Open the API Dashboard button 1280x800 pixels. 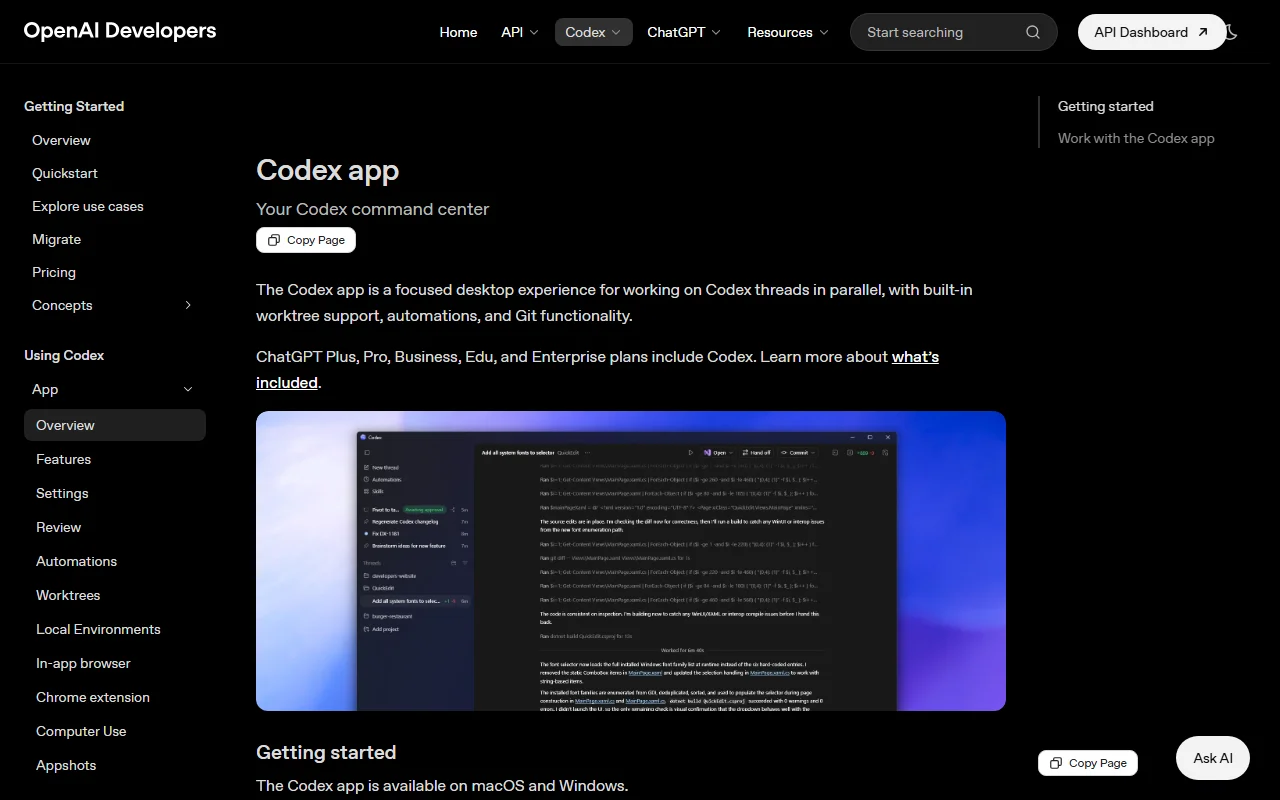click(1152, 32)
